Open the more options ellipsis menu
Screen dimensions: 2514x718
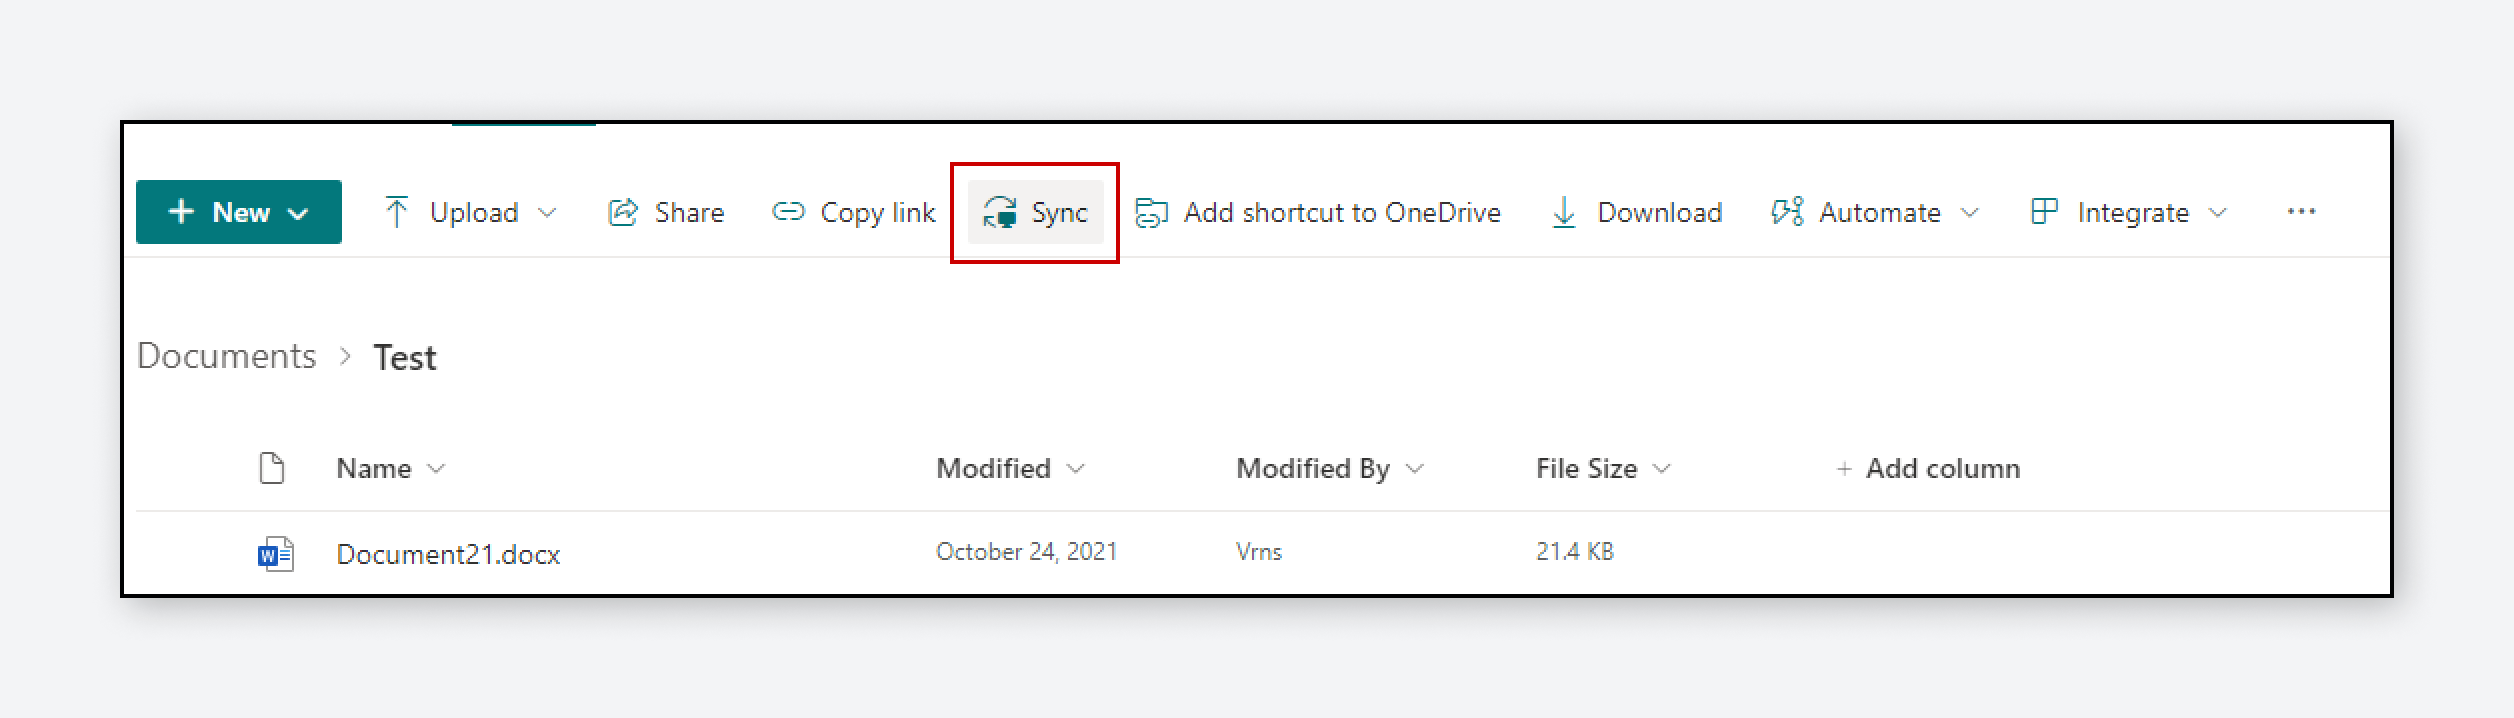(2301, 212)
